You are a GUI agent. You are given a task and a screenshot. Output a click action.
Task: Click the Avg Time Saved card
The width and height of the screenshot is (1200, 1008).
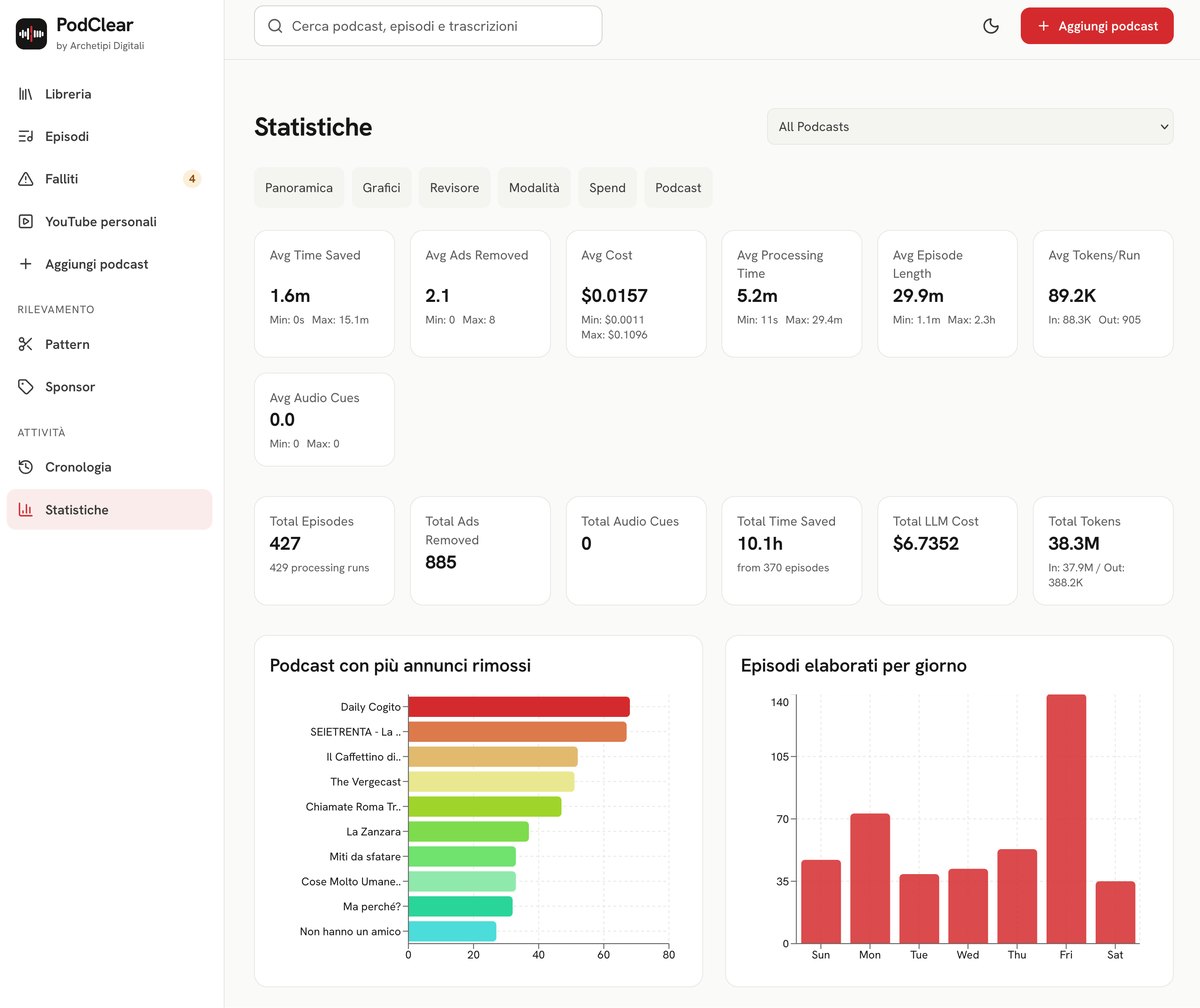tap(324, 294)
